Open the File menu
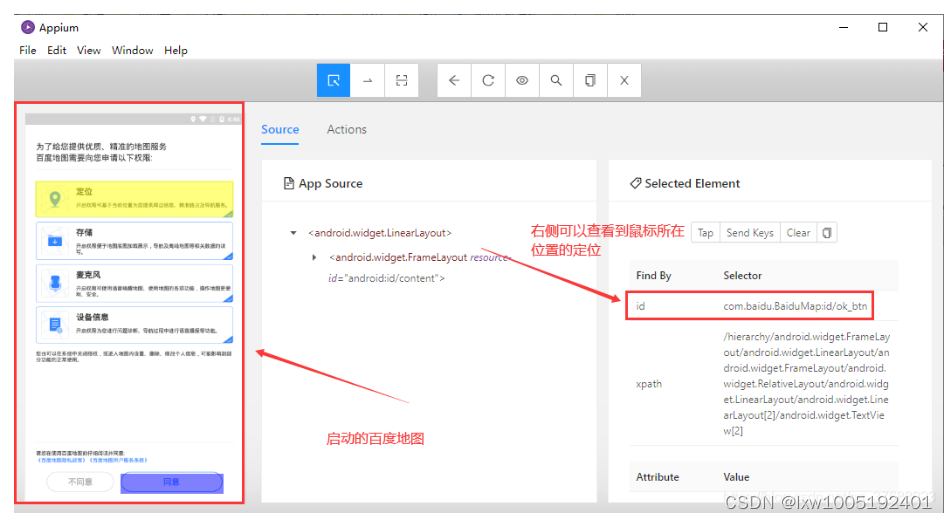Screen dimensions: 947x519 coord(28,50)
